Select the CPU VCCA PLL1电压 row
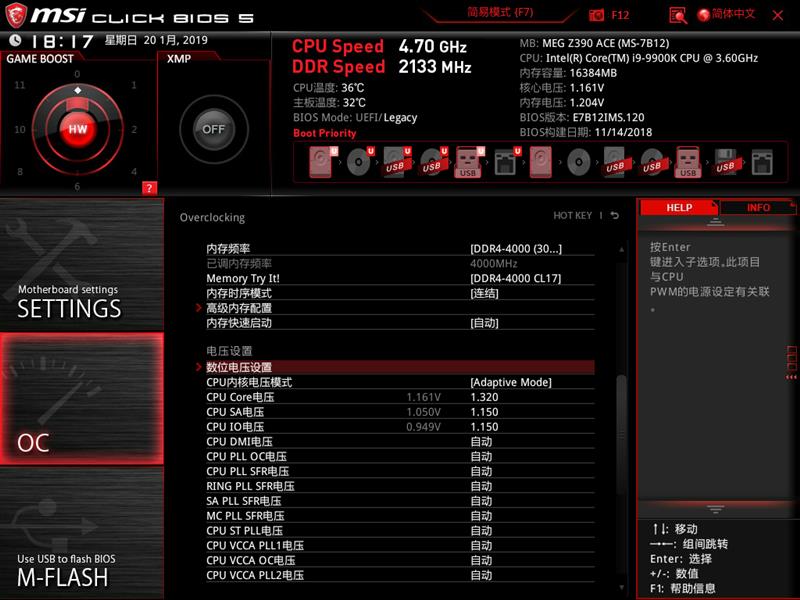The image size is (800, 600). pyautogui.click(x=400, y=545)
